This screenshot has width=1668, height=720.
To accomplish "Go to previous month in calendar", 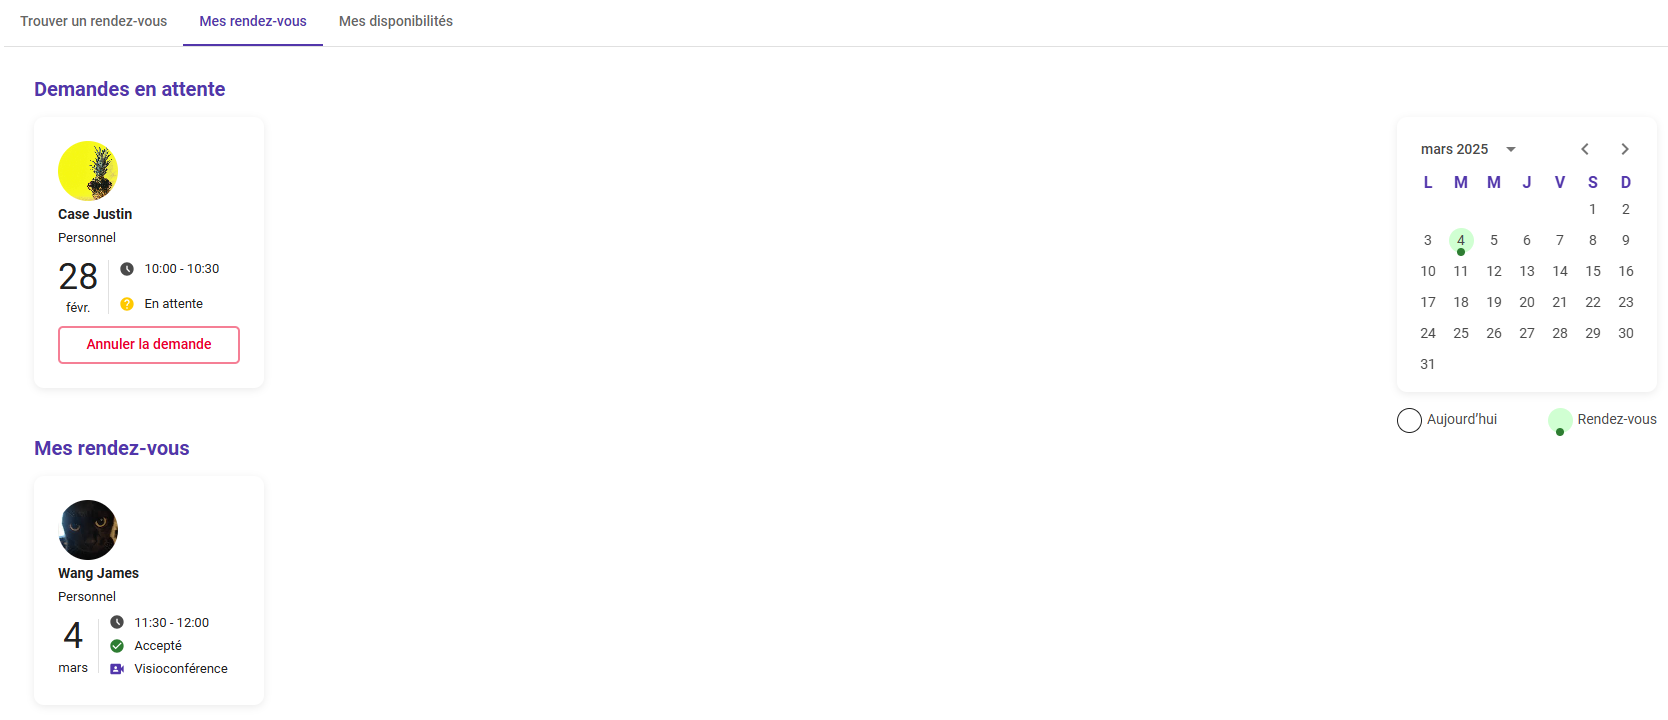I will click(x=1585, y=149).
